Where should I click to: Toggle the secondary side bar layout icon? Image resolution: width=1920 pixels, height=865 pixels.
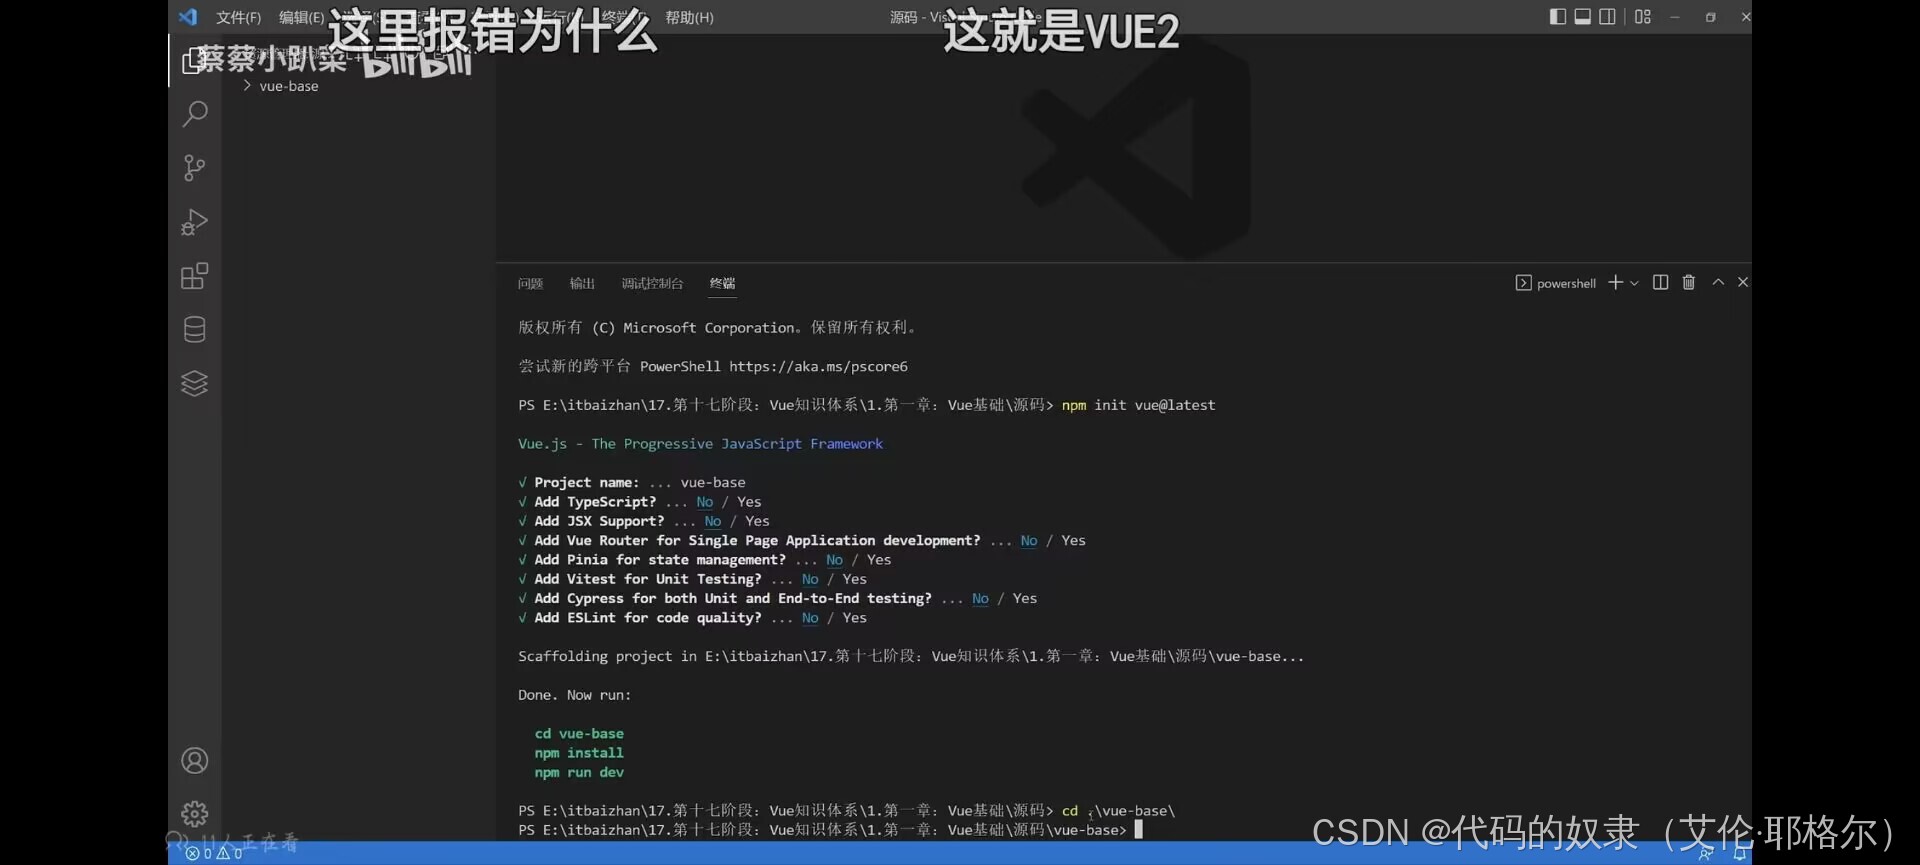(x=1607, y=17)
